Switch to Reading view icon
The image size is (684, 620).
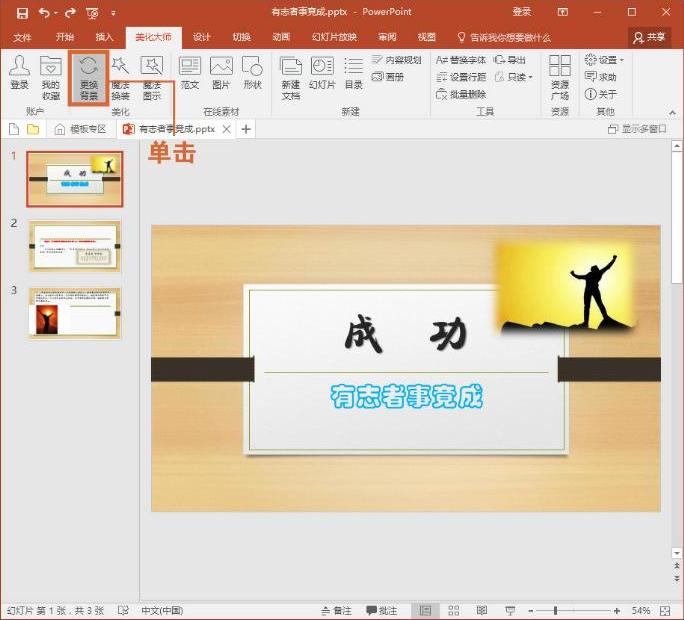tap(482, 610)
